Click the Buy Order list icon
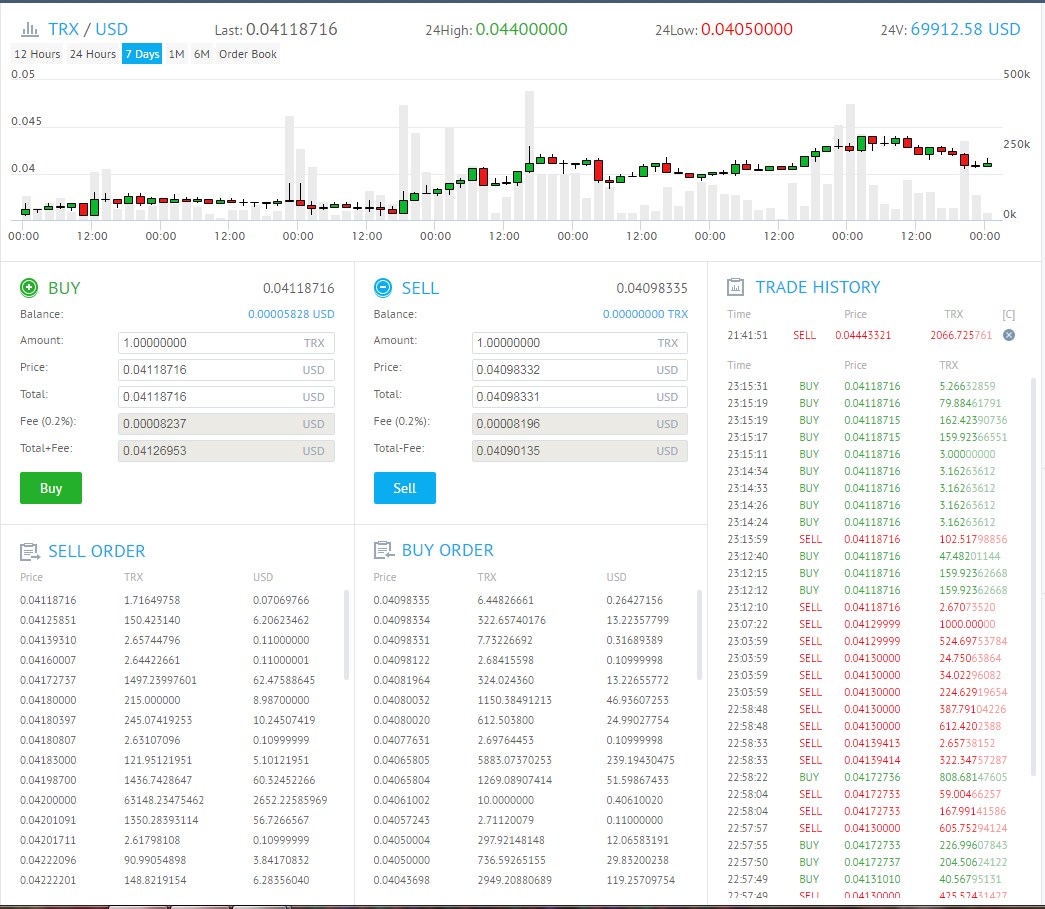 coord(383,550)
